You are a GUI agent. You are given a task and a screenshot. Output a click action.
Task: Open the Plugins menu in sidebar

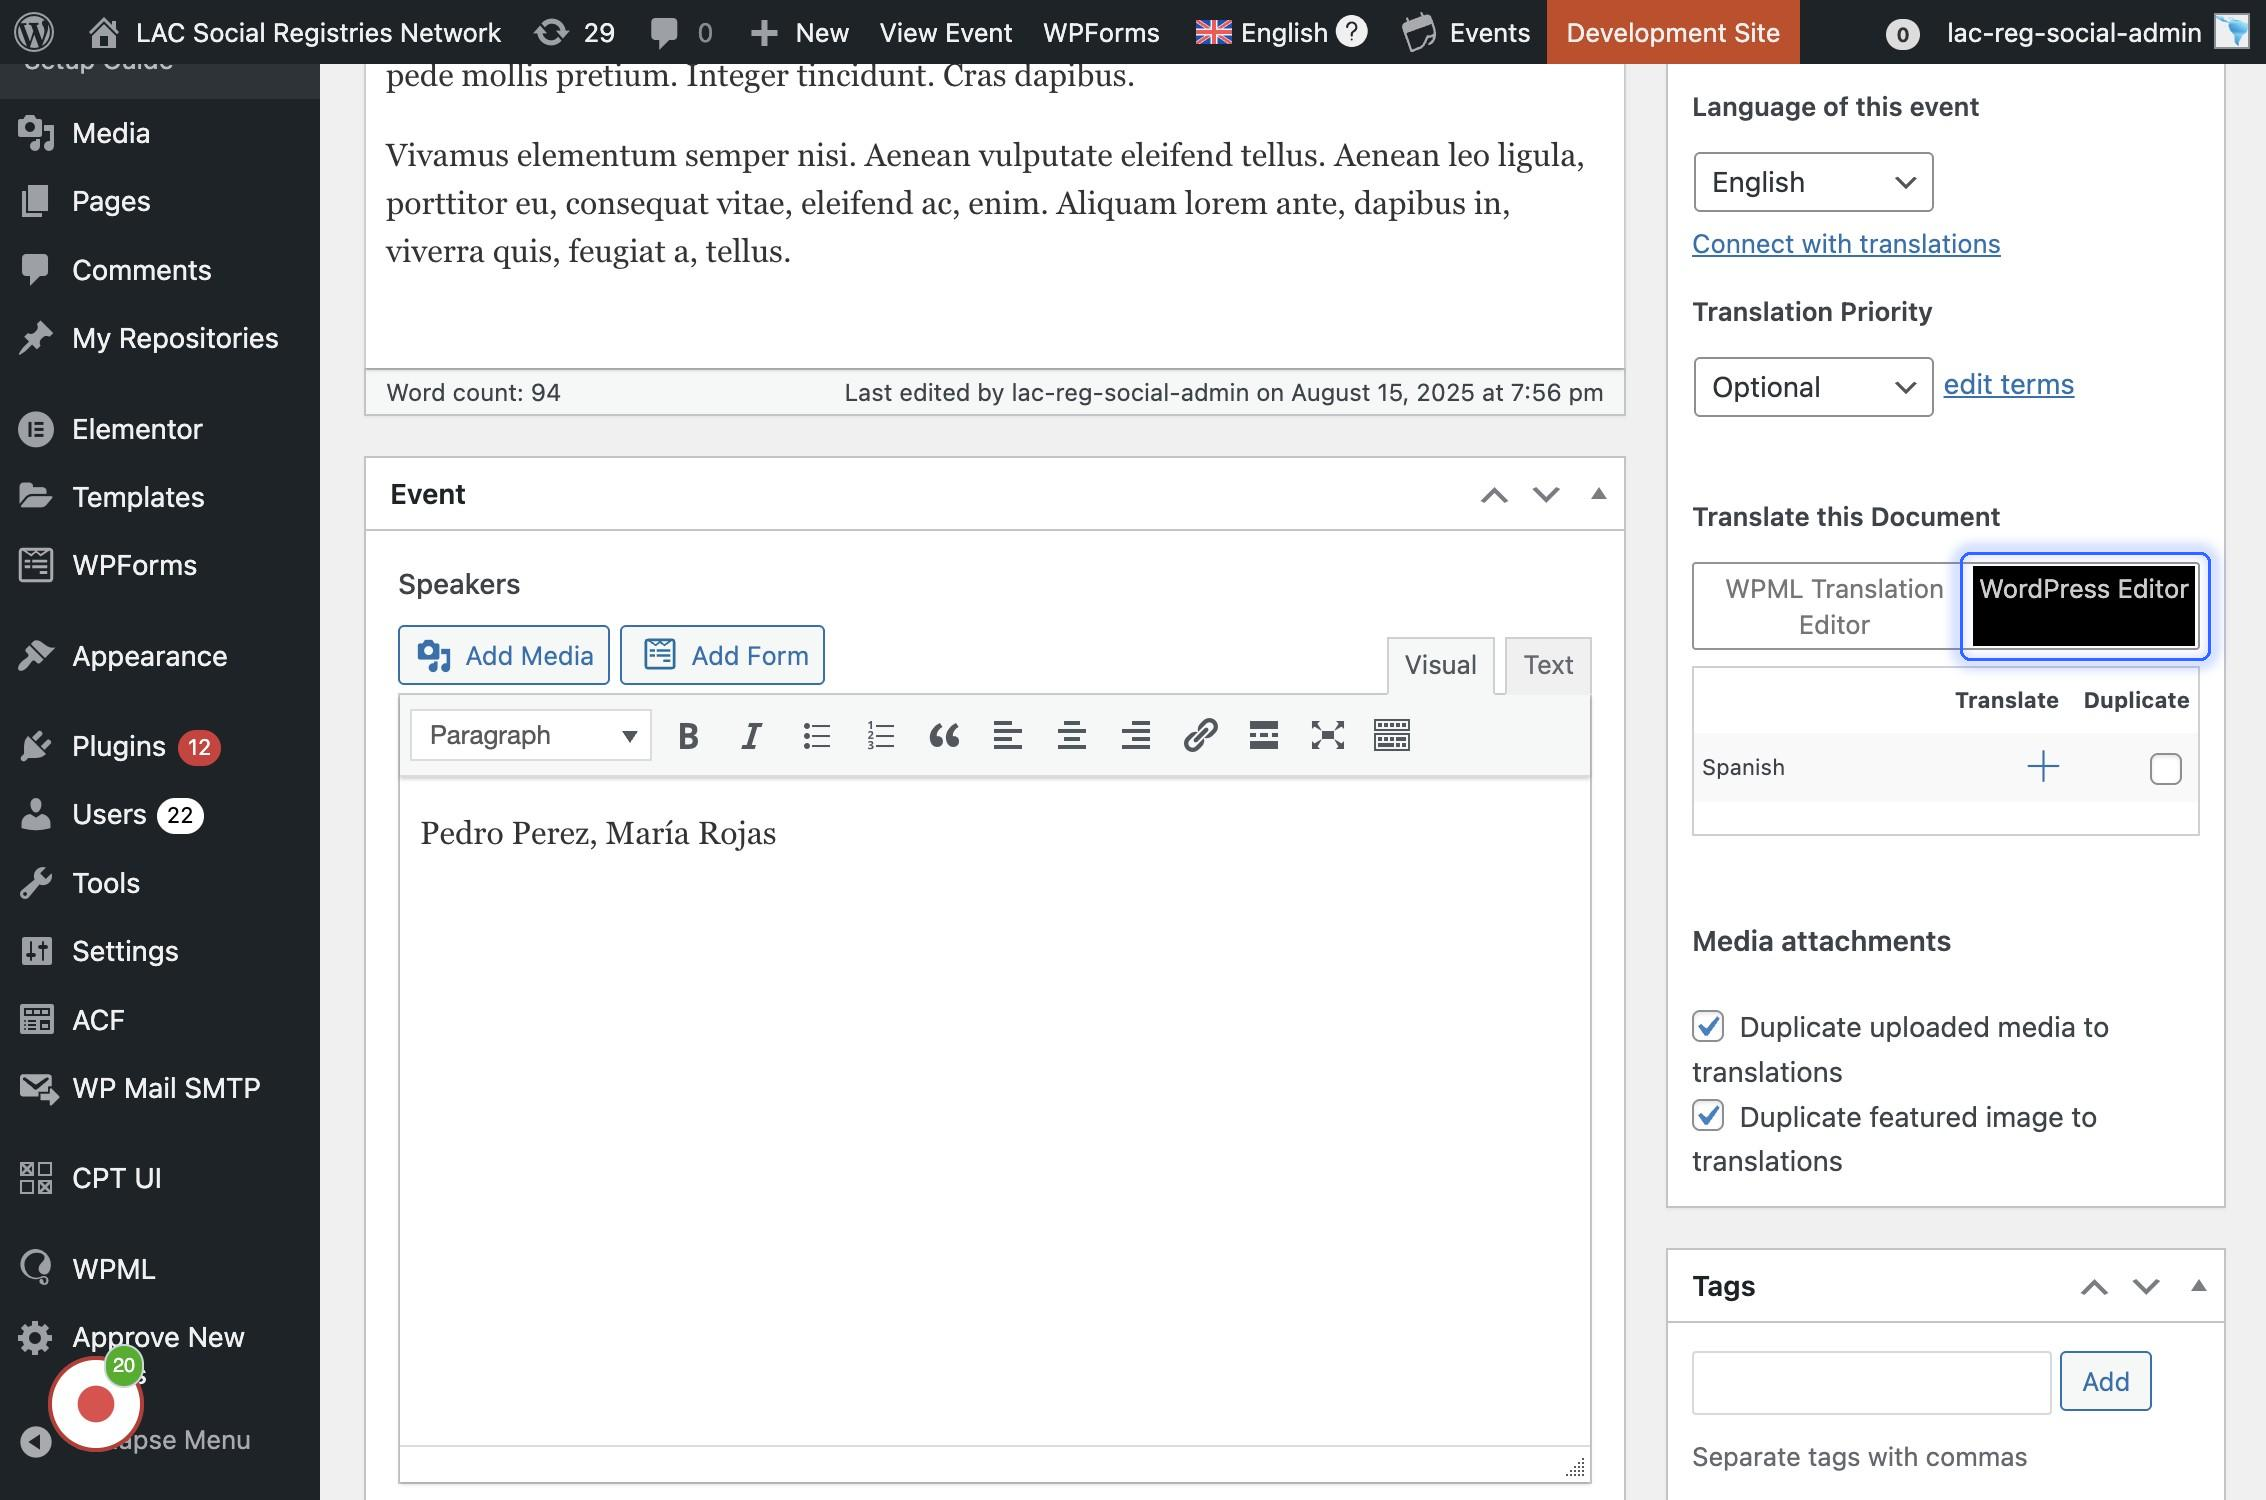coord(118,746)
